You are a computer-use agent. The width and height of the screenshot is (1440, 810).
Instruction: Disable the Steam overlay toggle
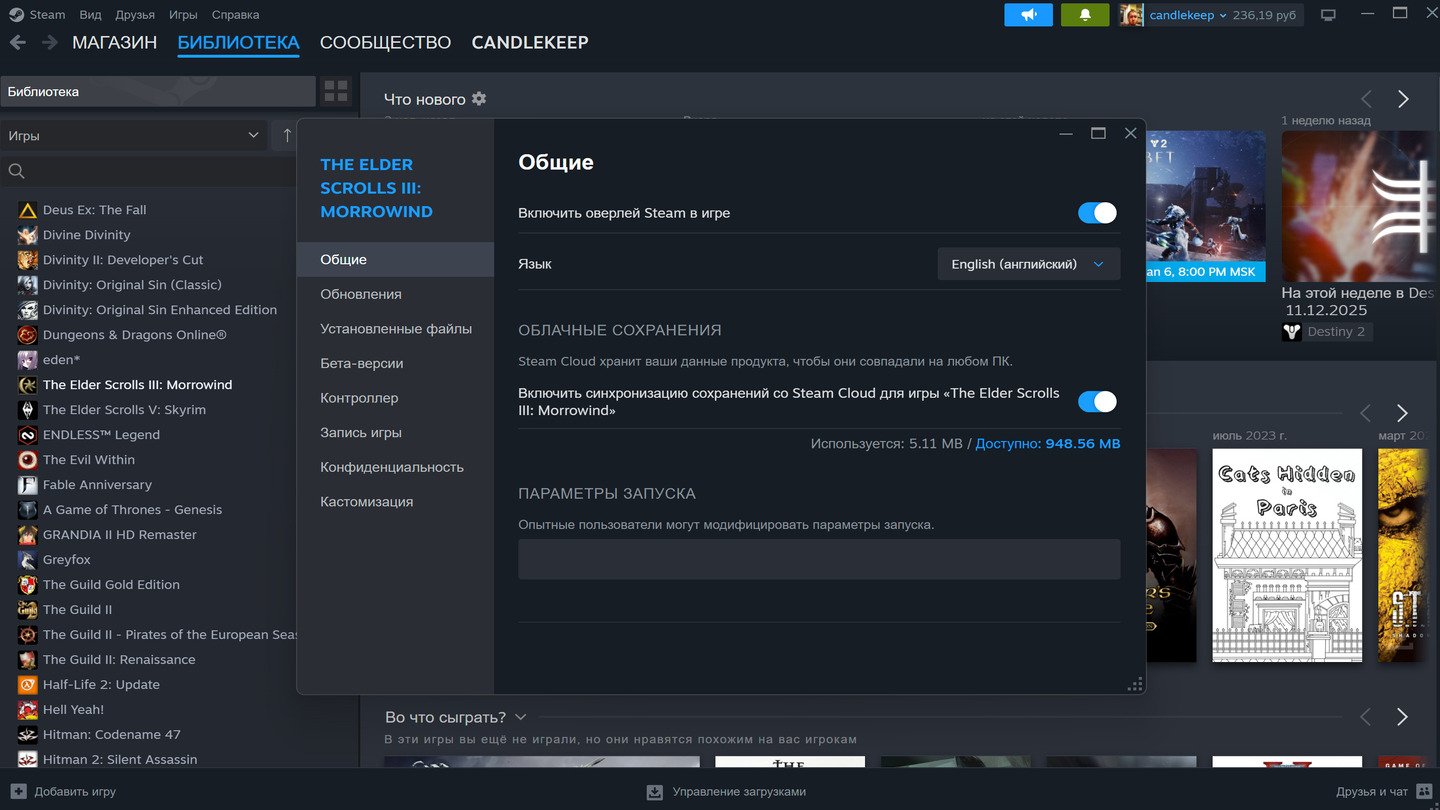pyautogui.click(x=1097, y=213)
